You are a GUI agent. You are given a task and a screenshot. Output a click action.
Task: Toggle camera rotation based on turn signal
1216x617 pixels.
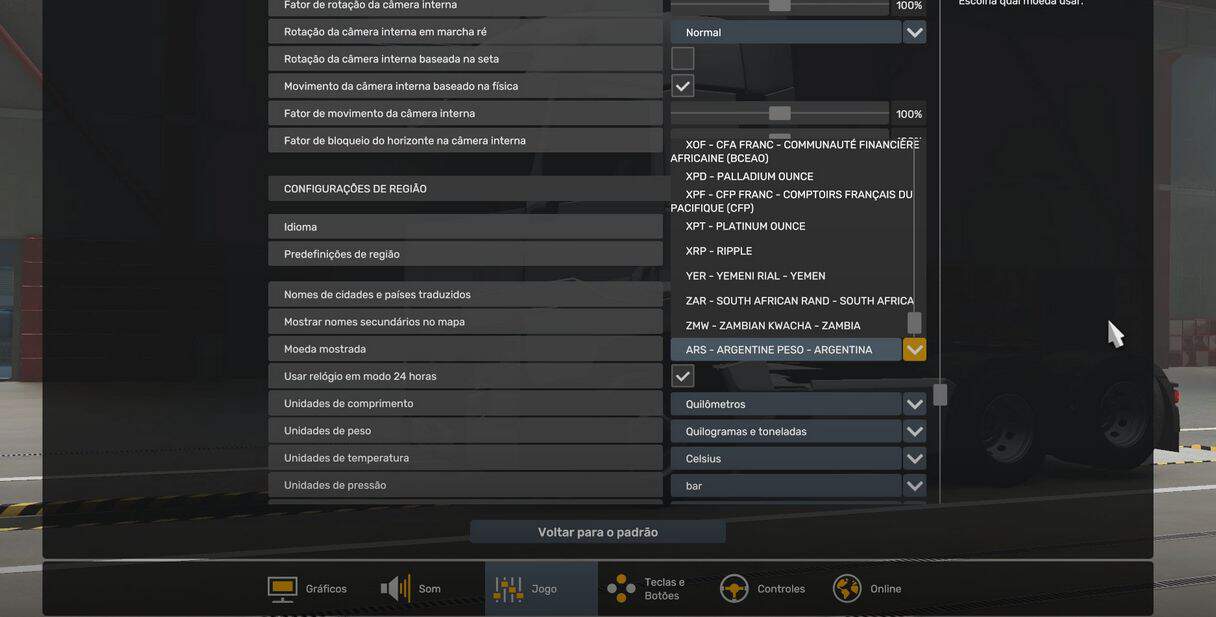[x=683, y=59]
